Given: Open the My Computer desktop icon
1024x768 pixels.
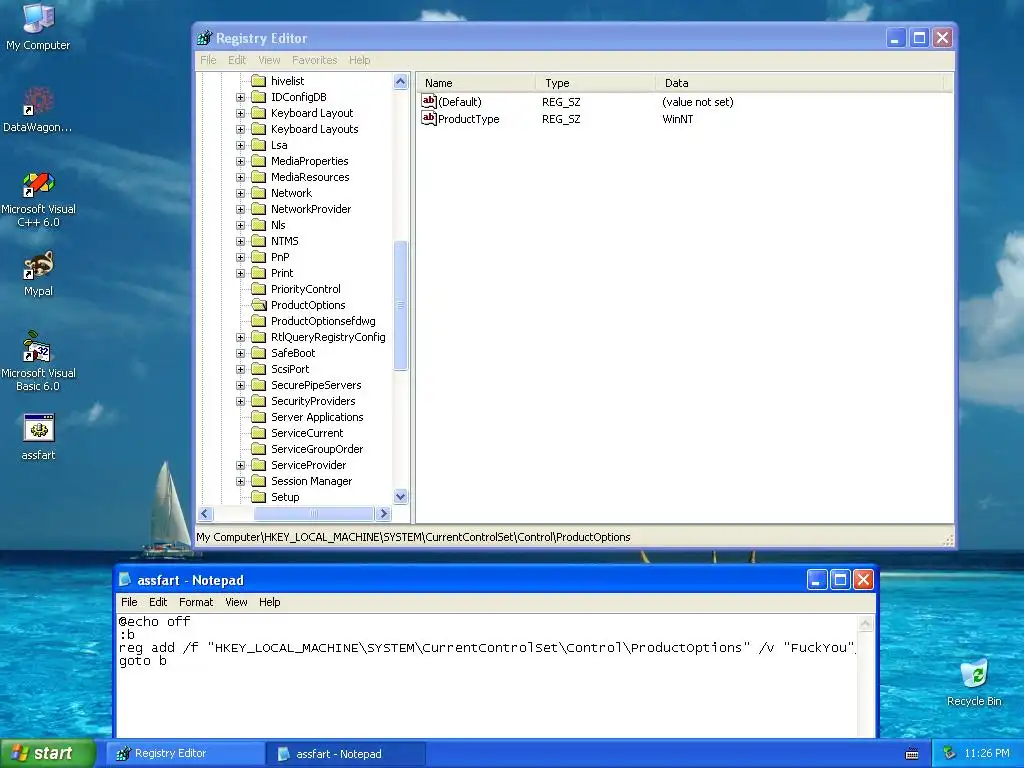Looking at the screenshot, I should [38, 26].
